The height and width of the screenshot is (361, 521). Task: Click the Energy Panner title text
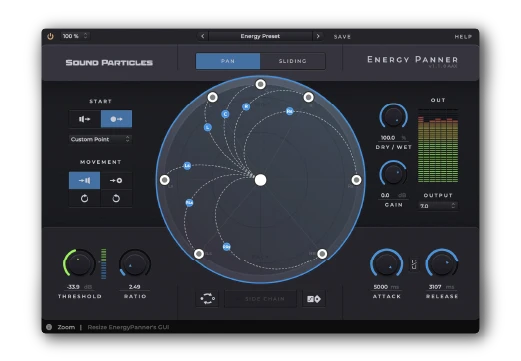coord(412,60)
